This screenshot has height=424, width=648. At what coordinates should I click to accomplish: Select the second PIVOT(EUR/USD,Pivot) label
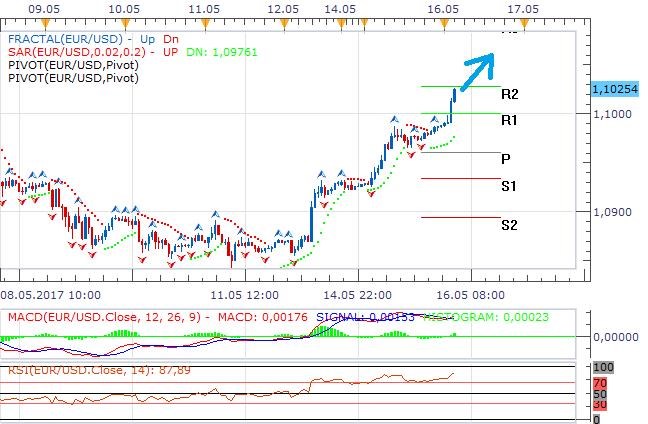pyautogui.click(x=72, y=77)
